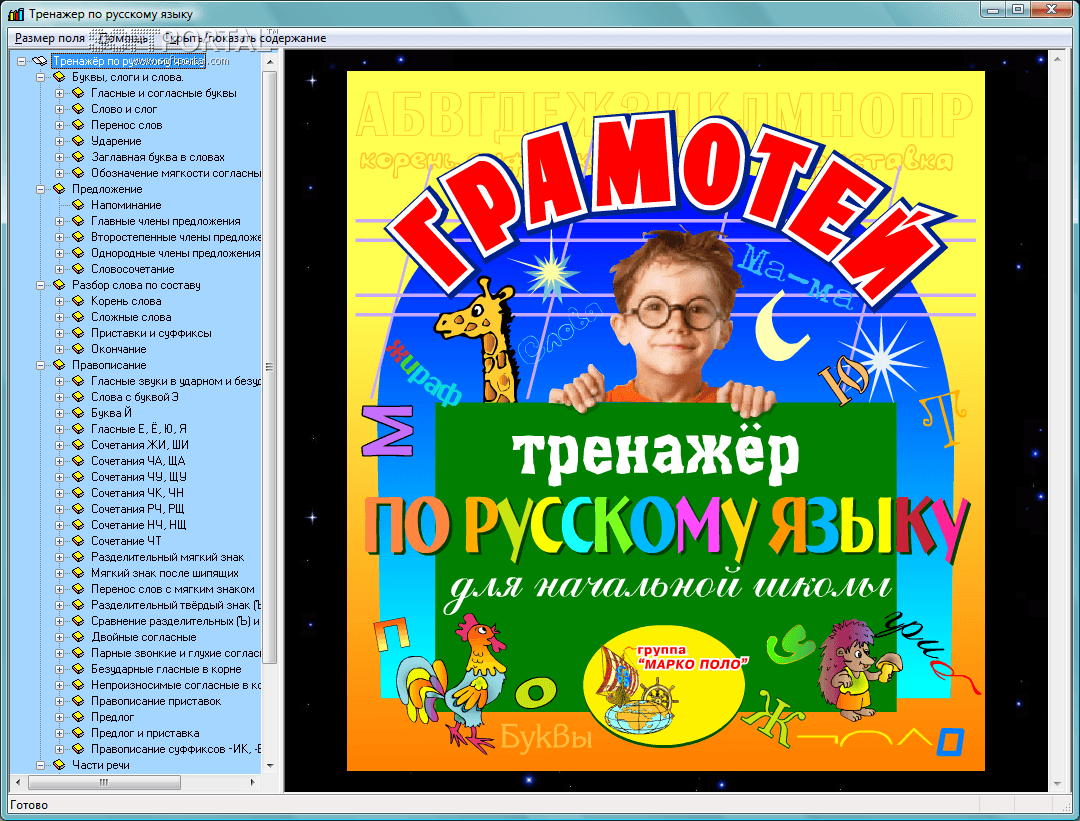Click the application icon in the title bar
The height and width of the screenshot is (821, 1080).
click(x=16, y=13)
